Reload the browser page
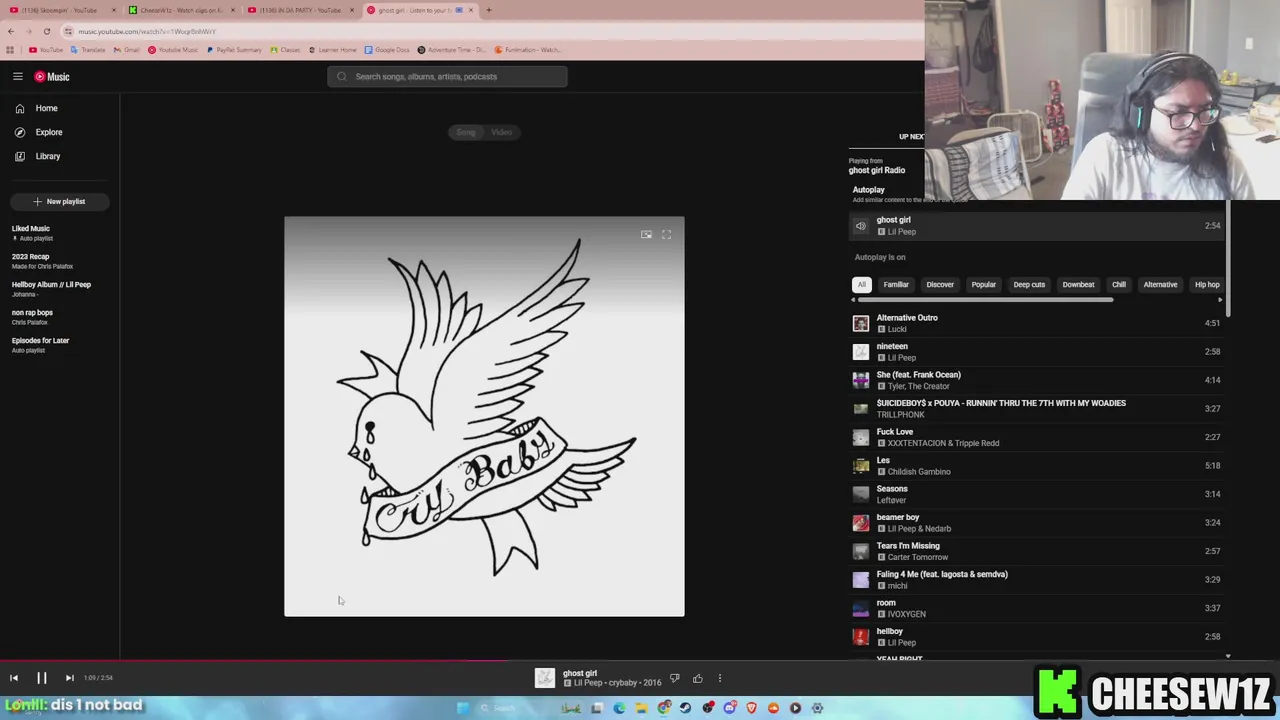Screen dimensions: 1280x720 46,31
